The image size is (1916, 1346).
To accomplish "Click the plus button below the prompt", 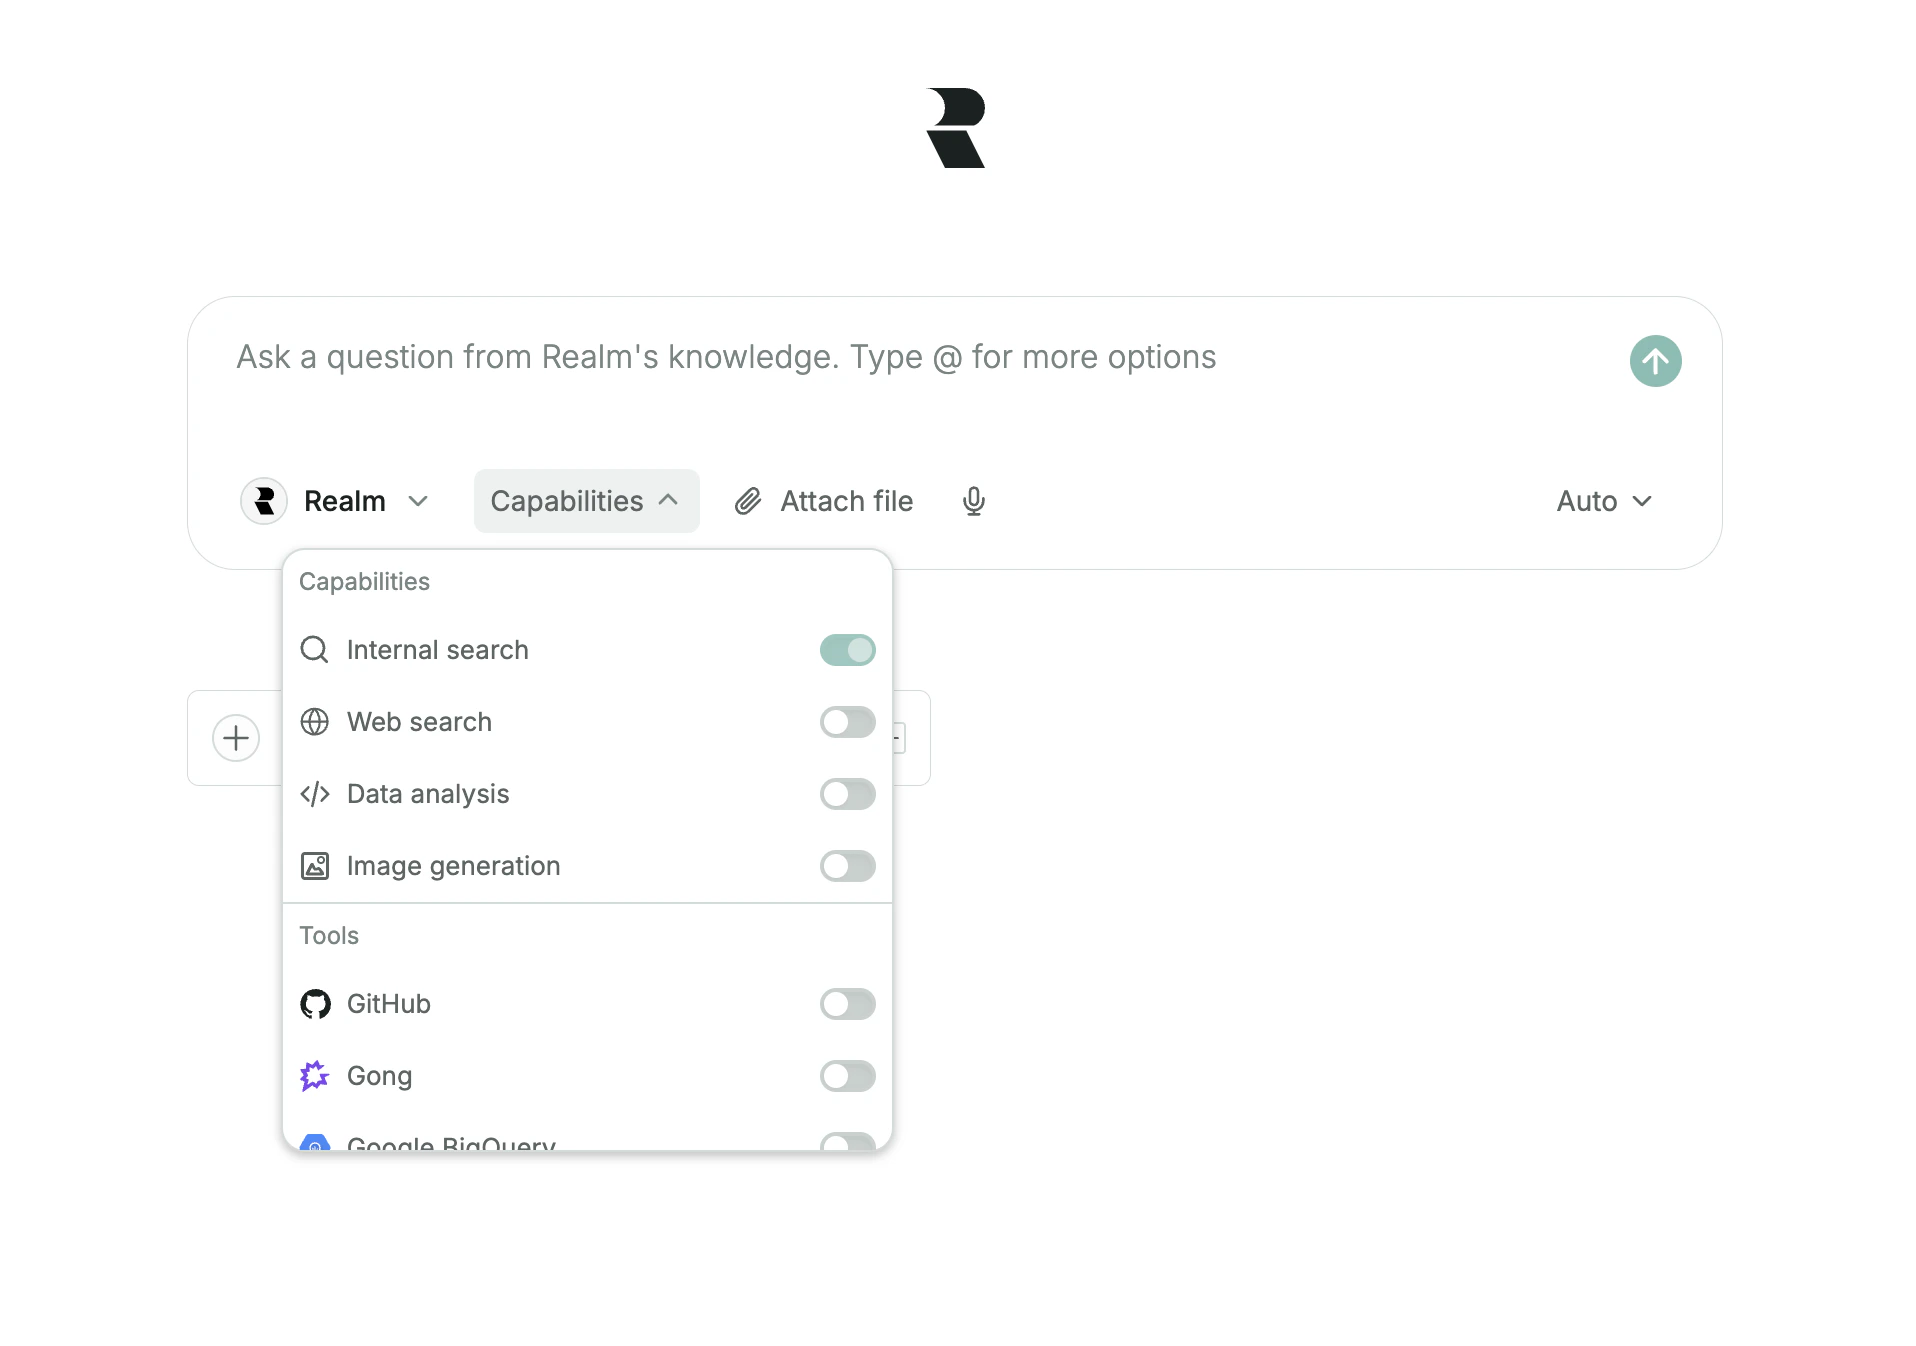I will tap(236, 738).
